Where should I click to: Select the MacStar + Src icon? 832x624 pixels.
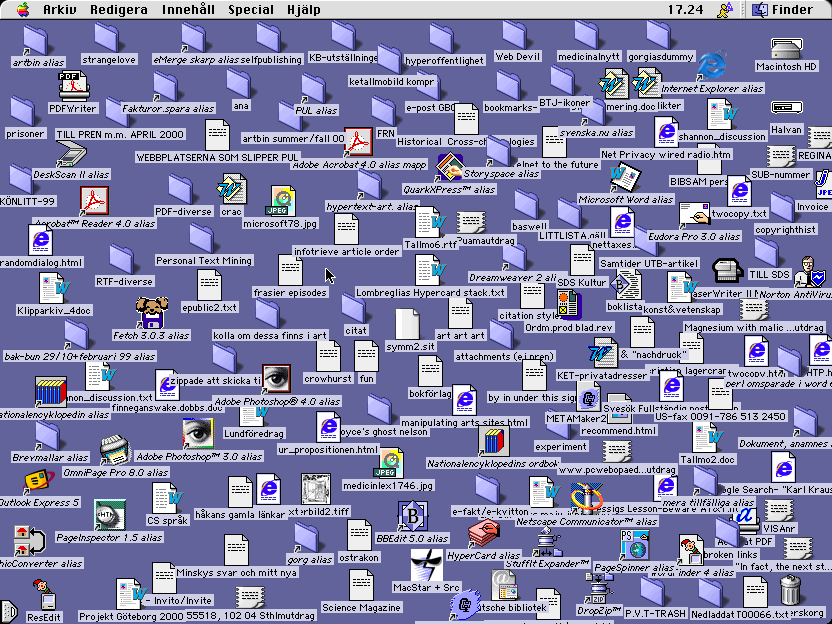coord(426,565)
